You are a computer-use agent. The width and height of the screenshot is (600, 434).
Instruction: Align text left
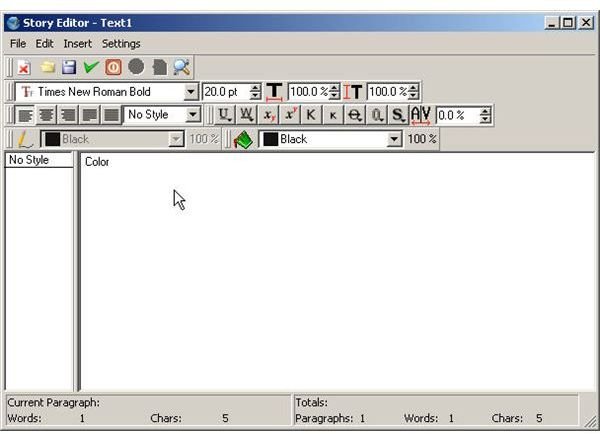25,115
